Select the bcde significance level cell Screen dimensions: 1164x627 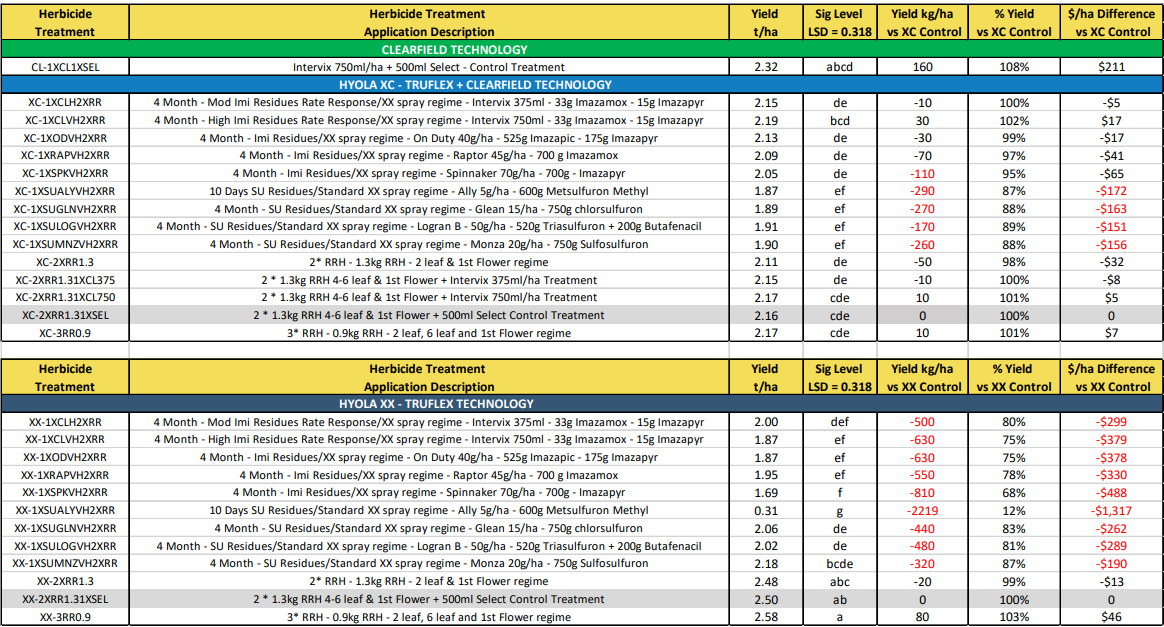click(x=840, y=563)
